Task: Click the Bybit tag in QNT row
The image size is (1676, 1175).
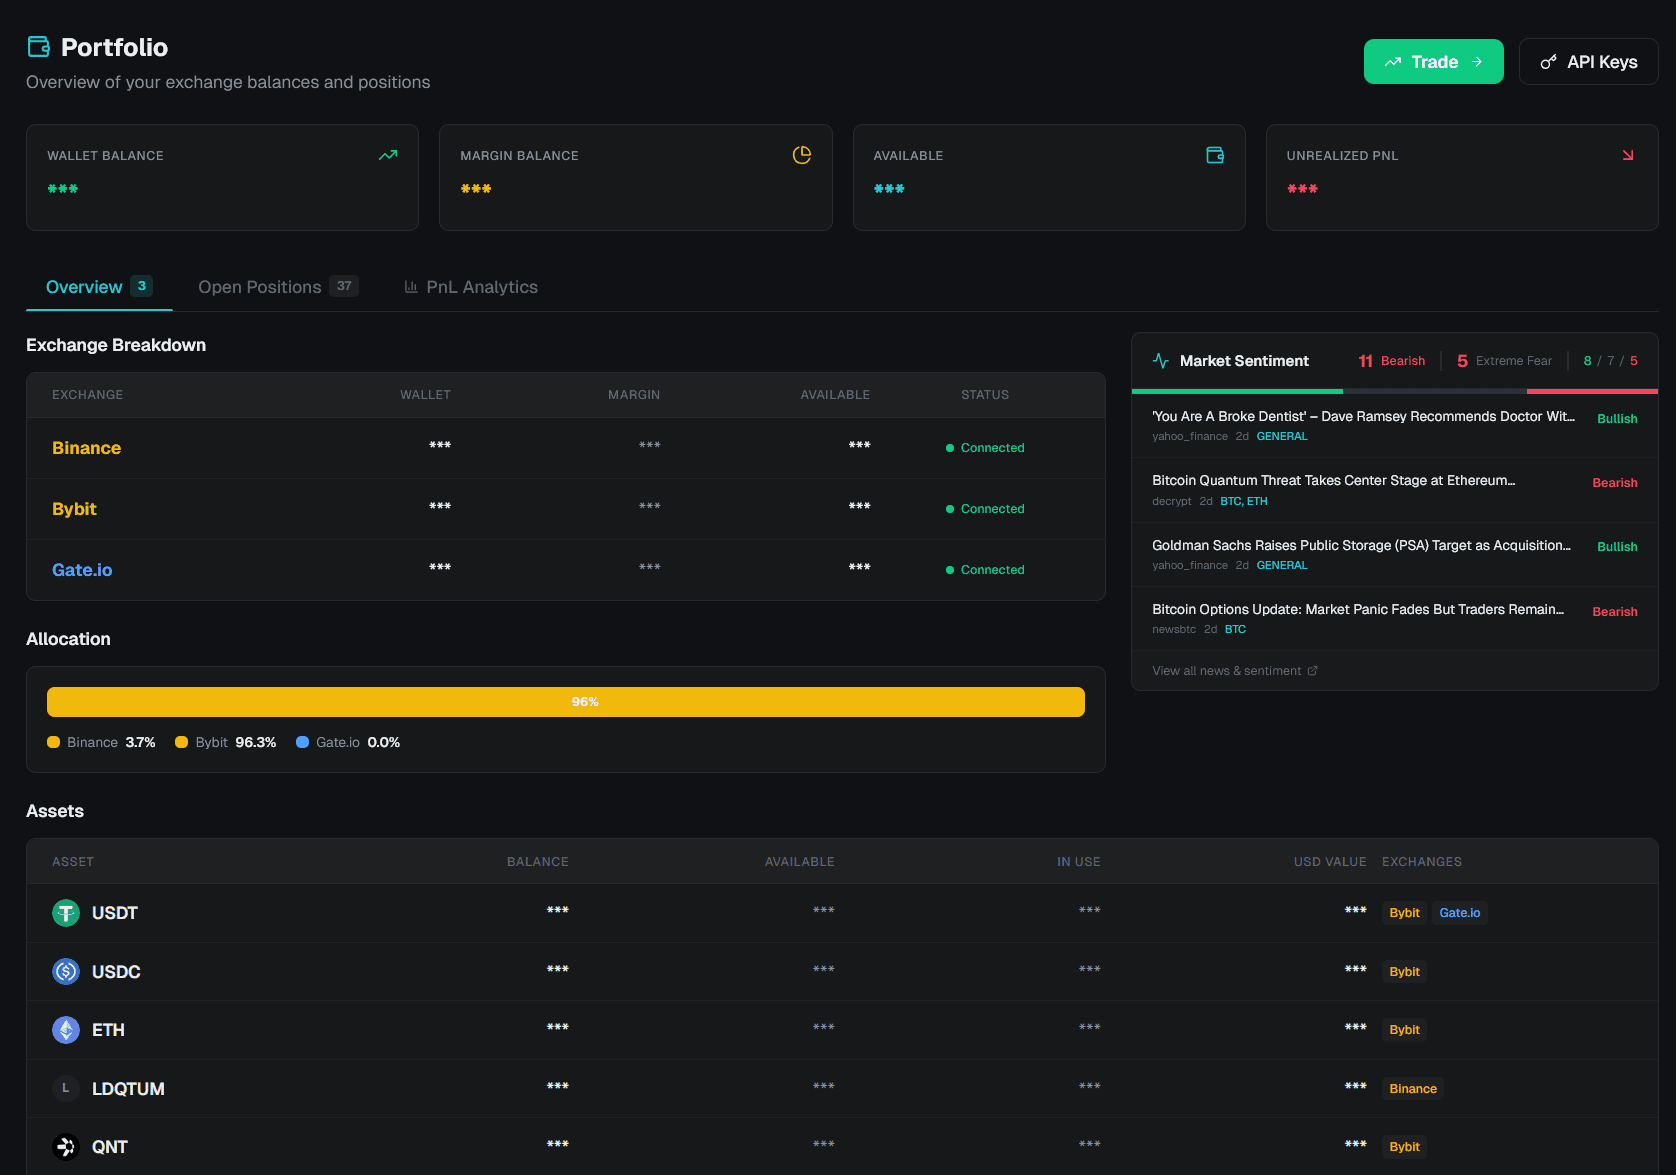Action: coord(1404,1147)
